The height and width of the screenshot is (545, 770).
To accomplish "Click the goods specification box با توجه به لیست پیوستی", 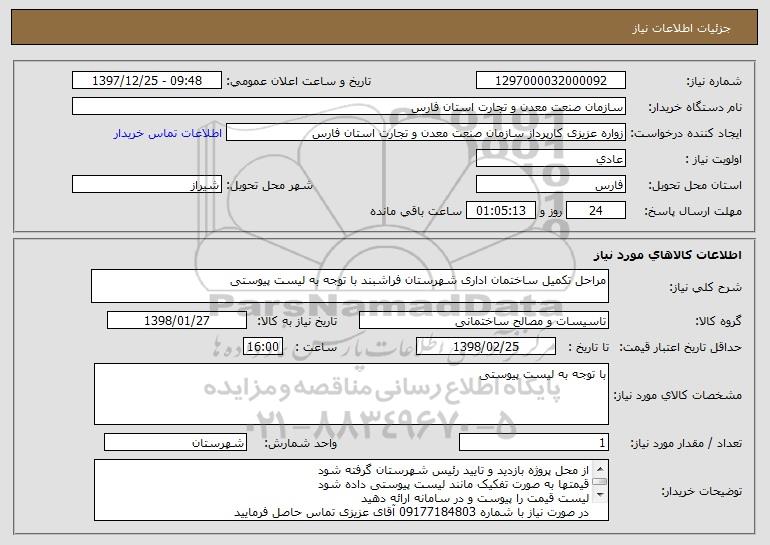I will click(351, 394).
